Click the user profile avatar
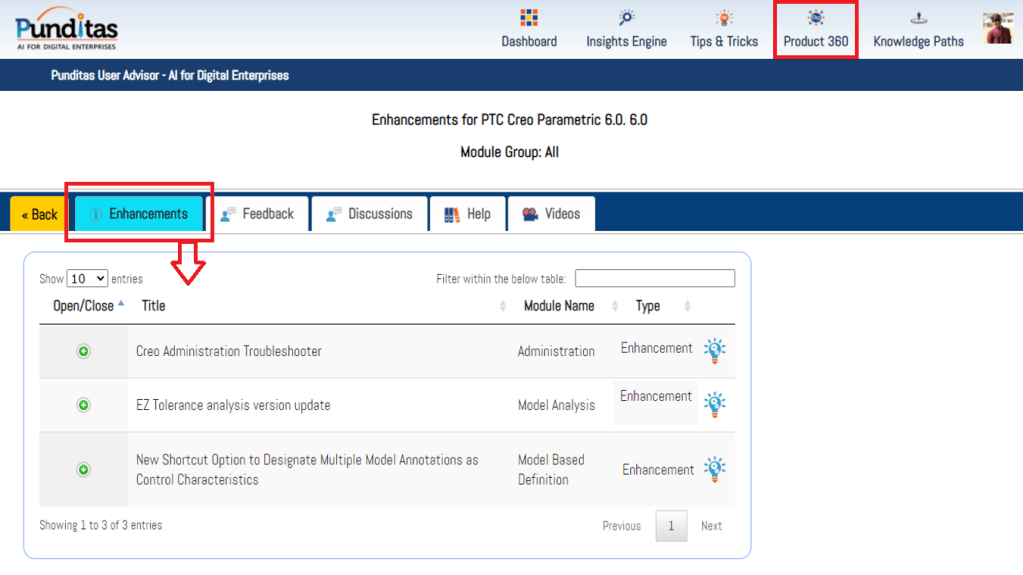 [x=998, y=28]
